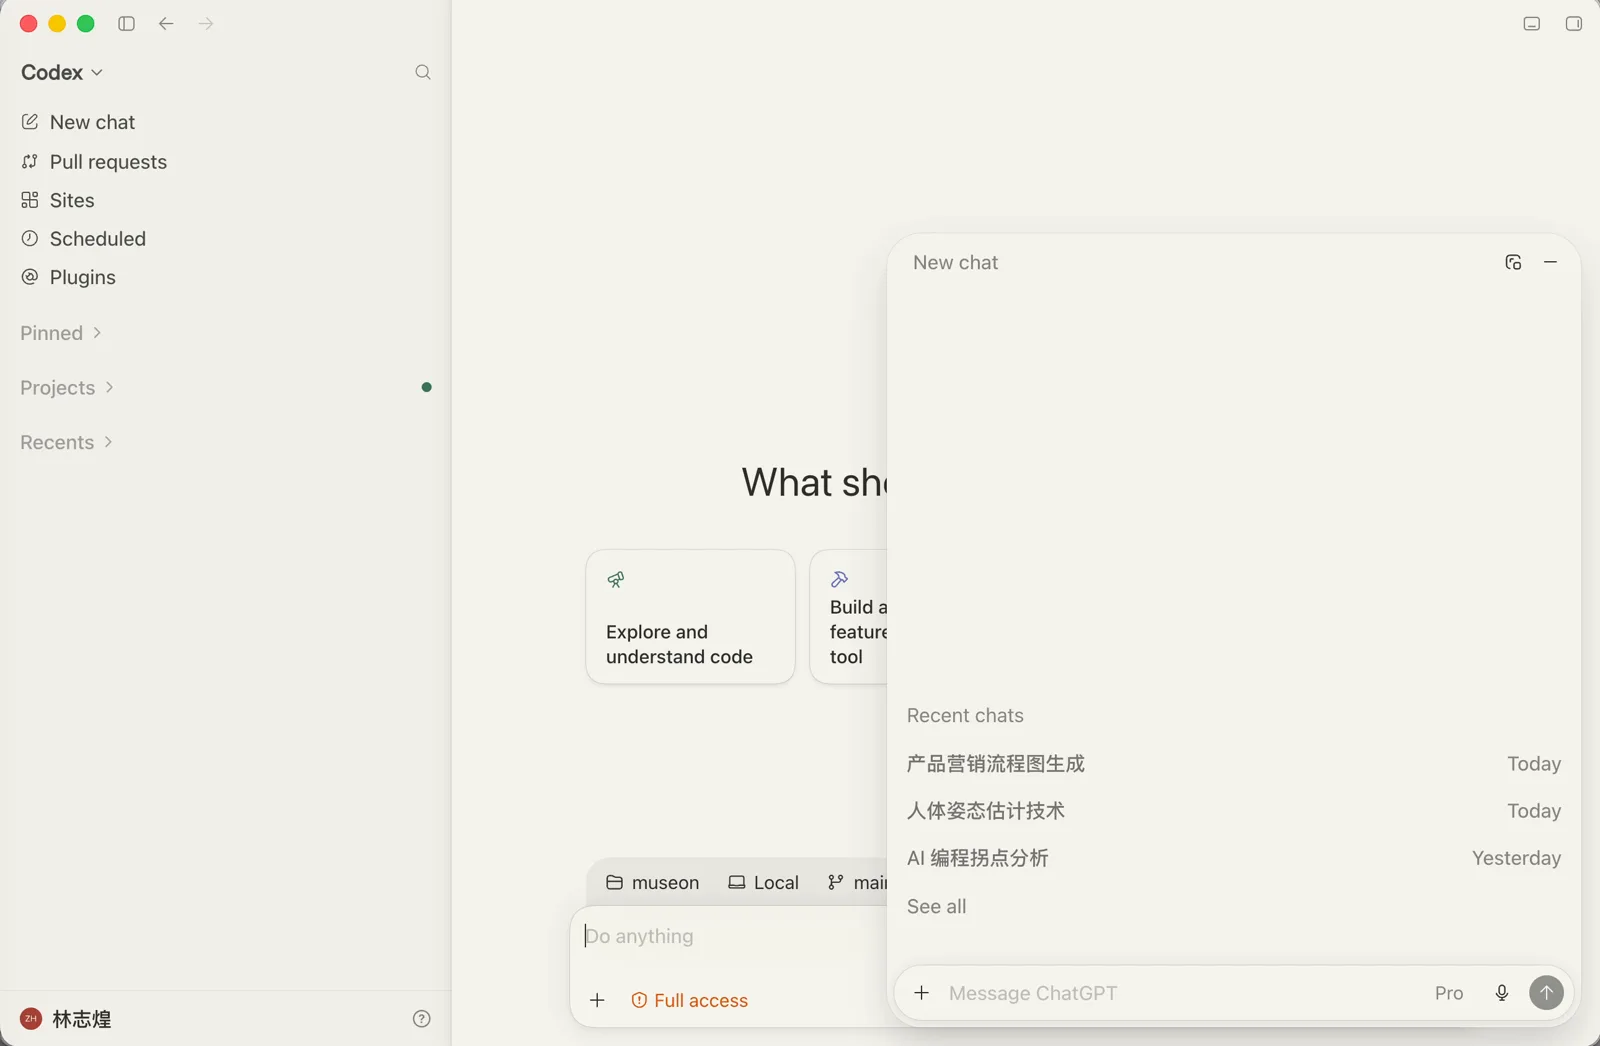The image size is (1600, 1046).
Task: Go forward with the right arrow
Action: (x=206, y=24)
